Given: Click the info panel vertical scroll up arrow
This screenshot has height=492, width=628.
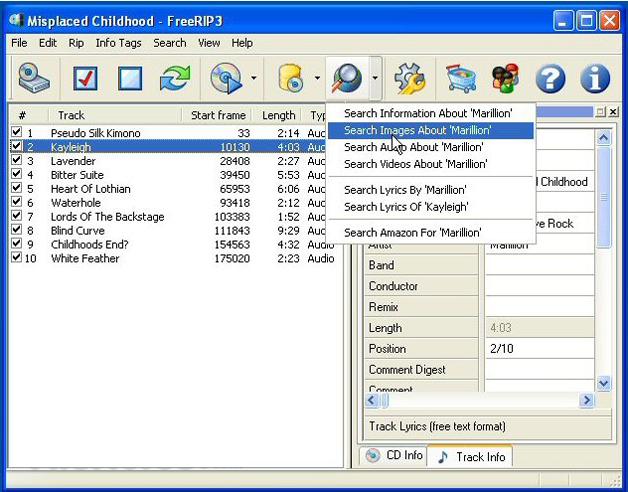Looking at the screenshot, I should click(x=604, y=138).
